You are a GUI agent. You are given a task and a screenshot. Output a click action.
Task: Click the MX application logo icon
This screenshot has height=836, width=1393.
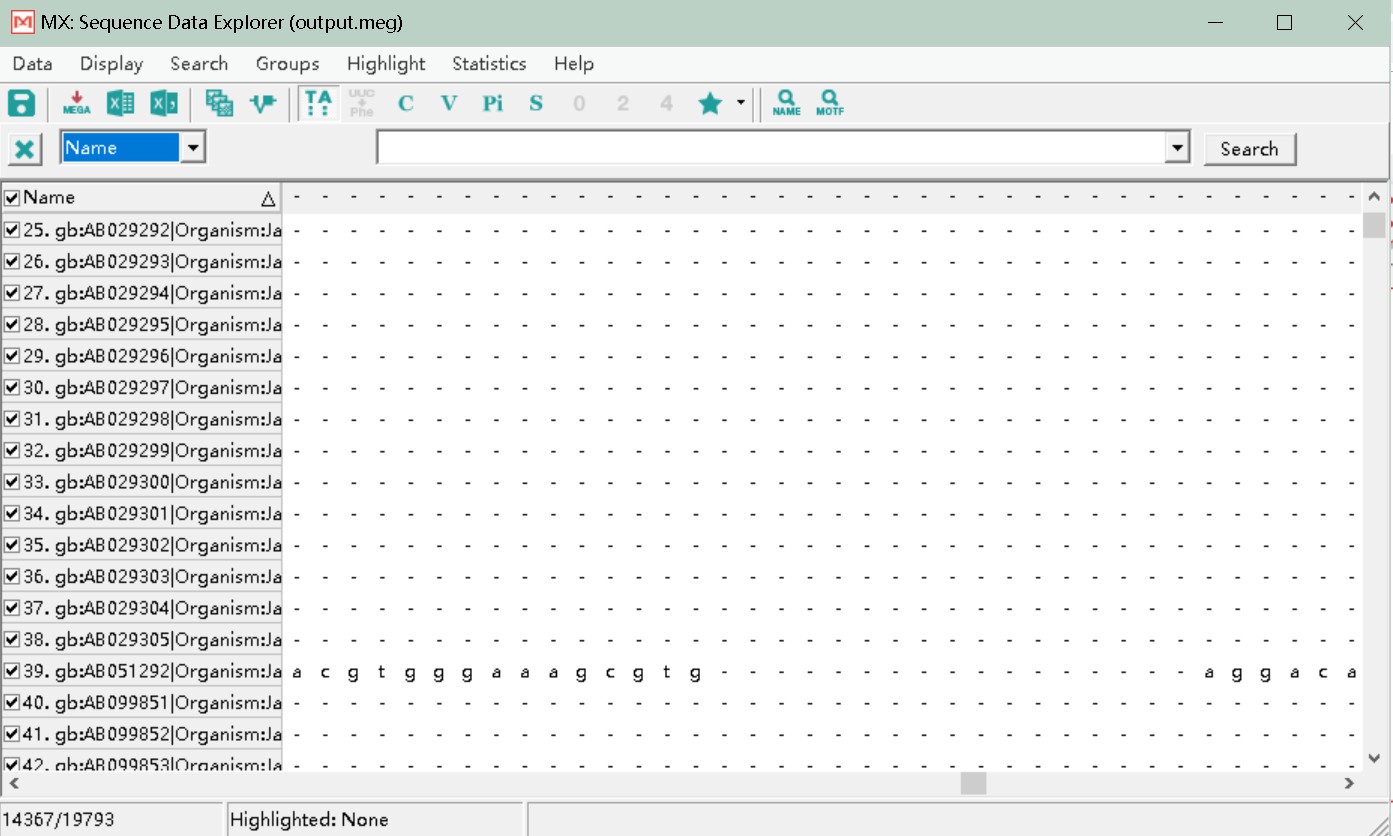click(x=22, y=22)
